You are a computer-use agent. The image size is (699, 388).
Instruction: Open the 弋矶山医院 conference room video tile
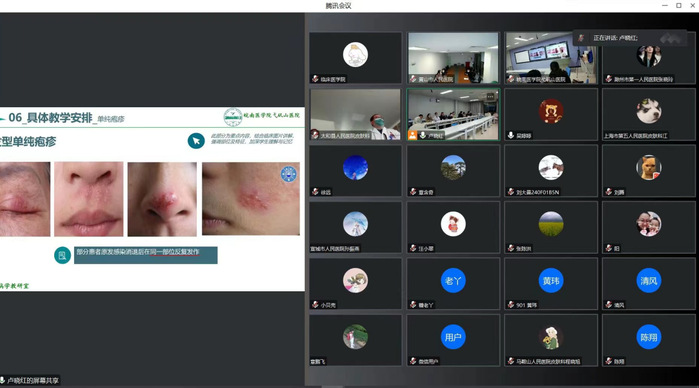click(x=551, y=58)
